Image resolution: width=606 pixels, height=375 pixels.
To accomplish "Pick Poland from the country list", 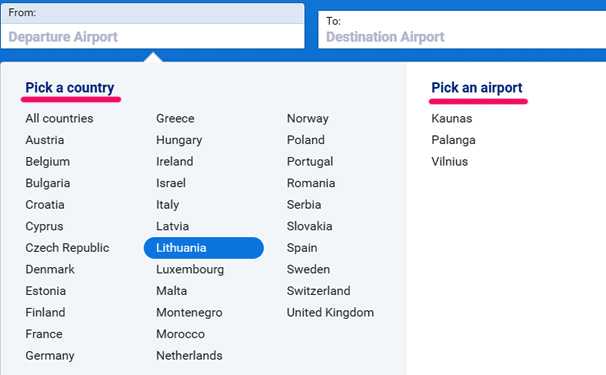I will pyautogui.click(x=306, y=140).
